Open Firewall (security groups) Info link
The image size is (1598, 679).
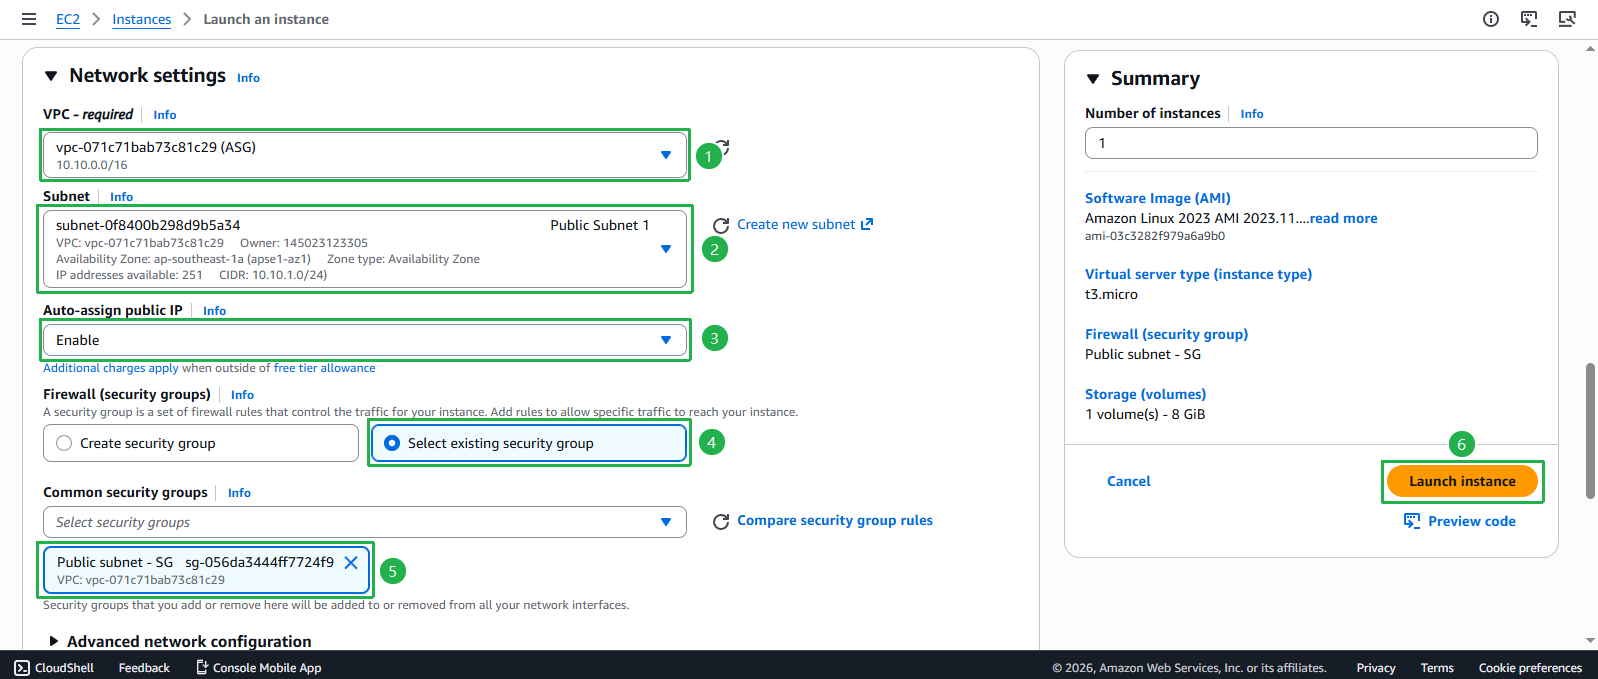point(242,395)
